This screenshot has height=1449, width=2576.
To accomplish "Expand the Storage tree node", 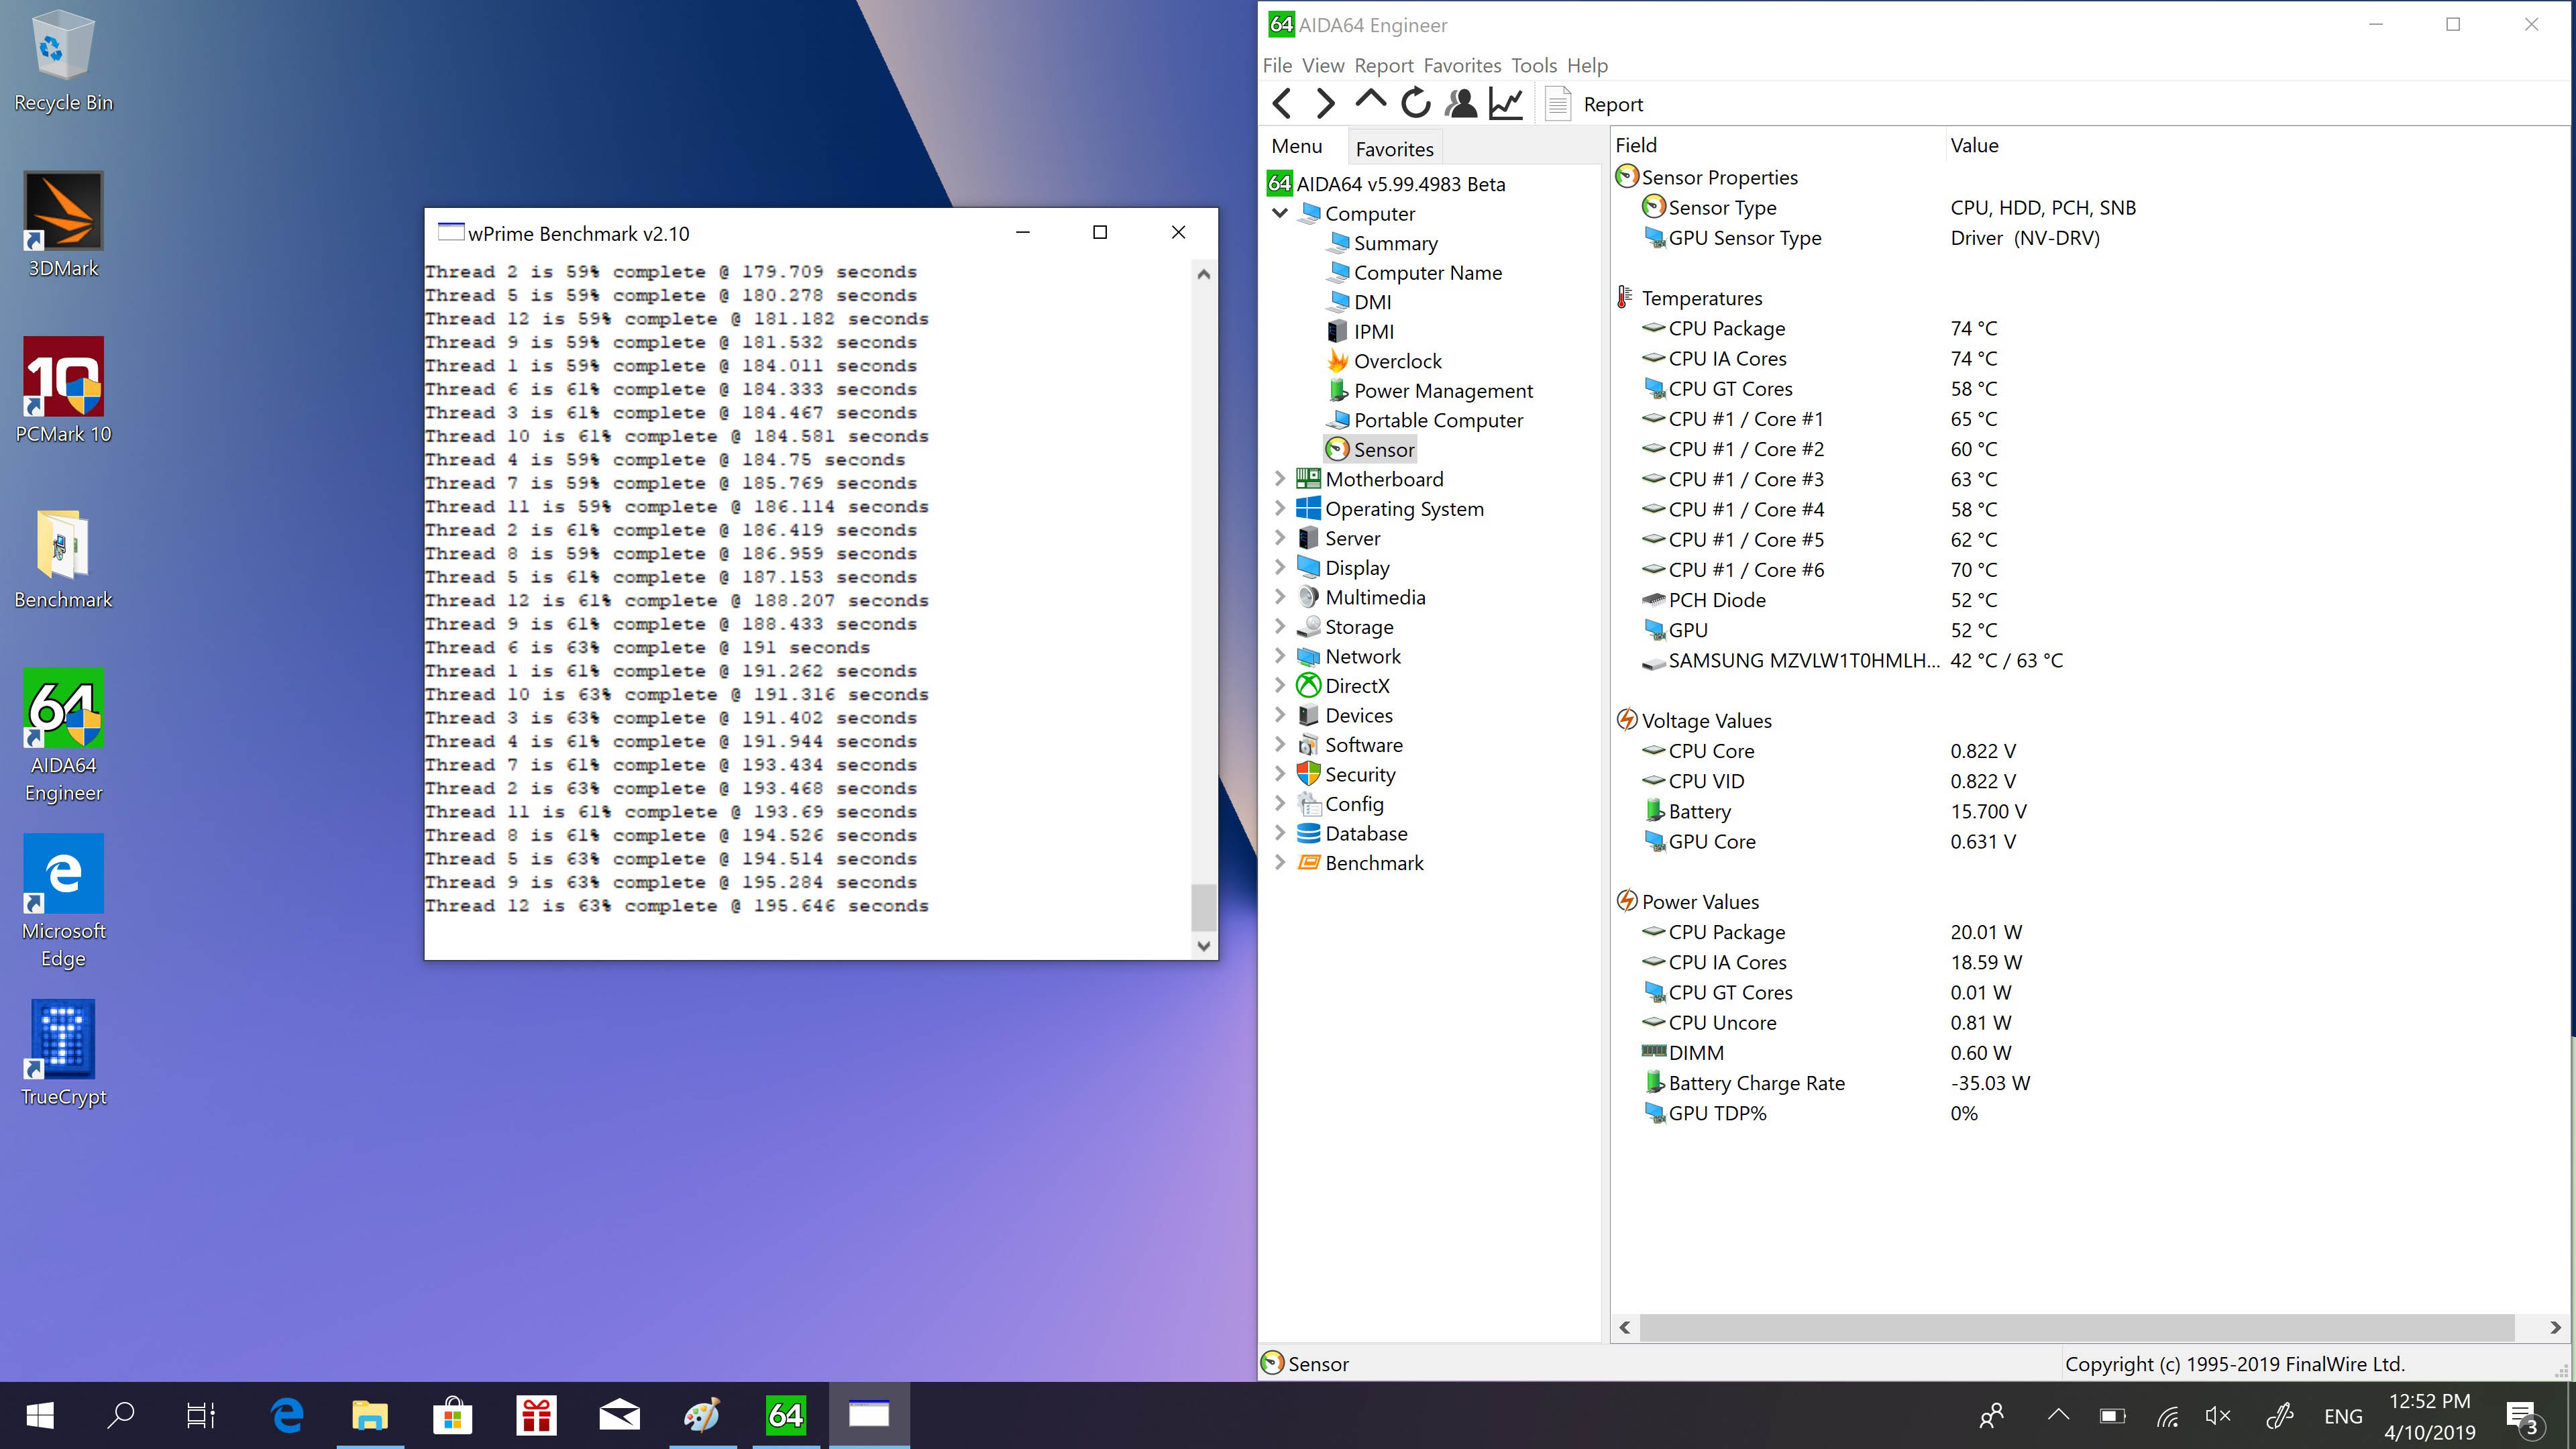I will (x=1279, y=626).
